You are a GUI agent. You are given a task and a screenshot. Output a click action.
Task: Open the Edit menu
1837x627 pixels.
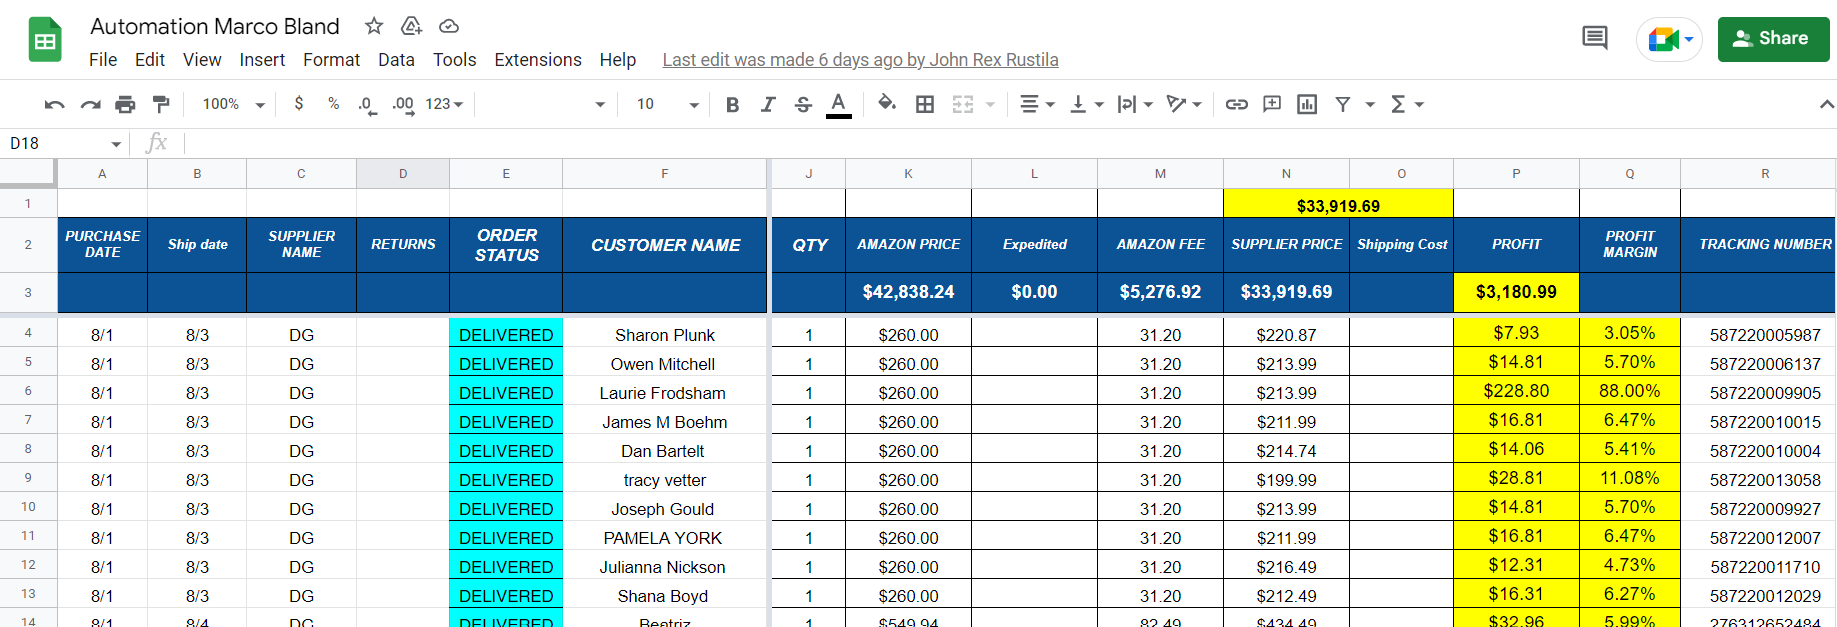(x=150, y=60)
